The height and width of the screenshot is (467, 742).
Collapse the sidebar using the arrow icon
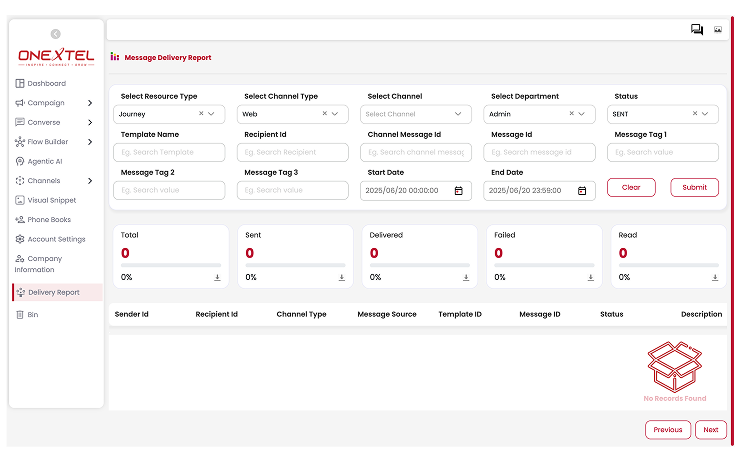pyautogui.click(x=55, y=34)
